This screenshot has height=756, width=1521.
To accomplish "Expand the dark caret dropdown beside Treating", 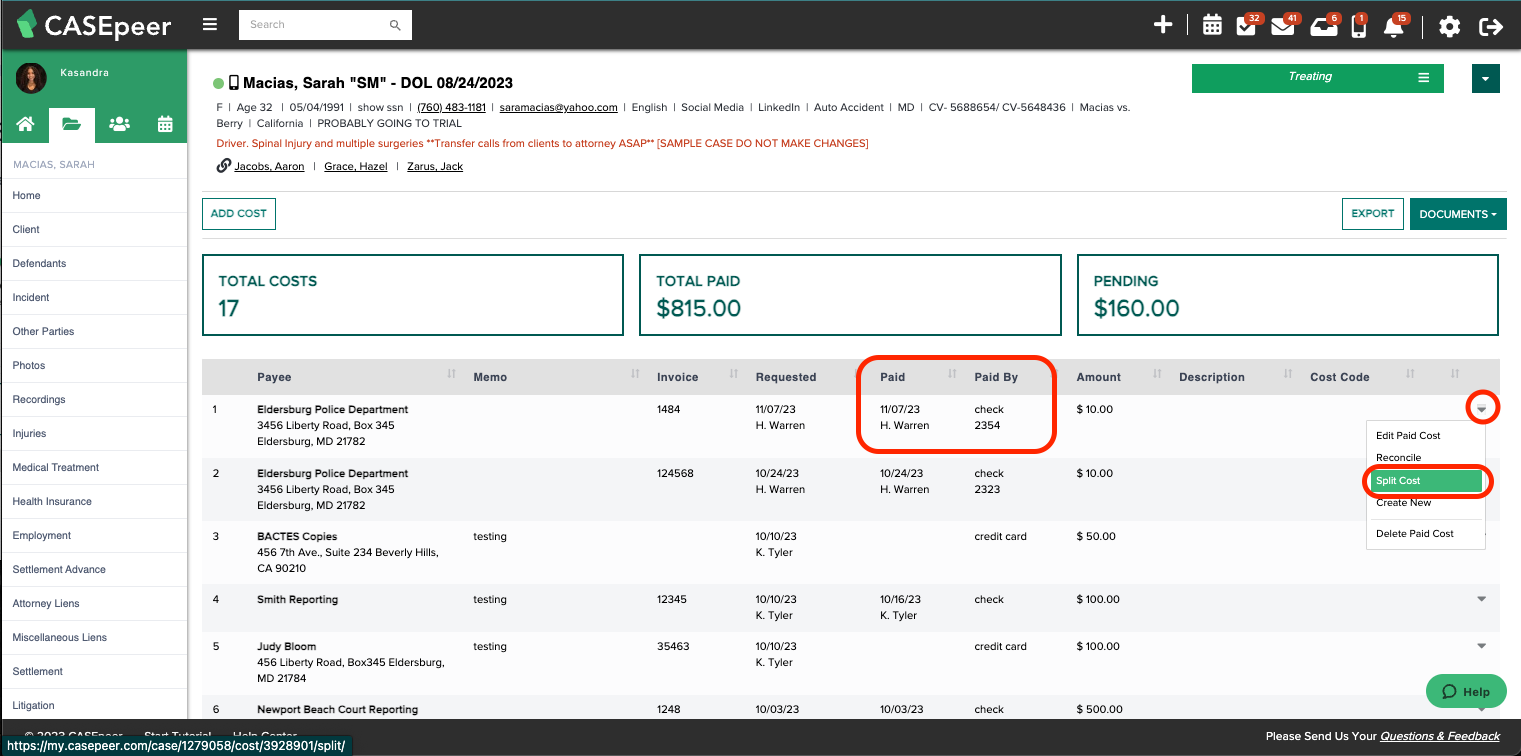I will (x=1485, y=78).
